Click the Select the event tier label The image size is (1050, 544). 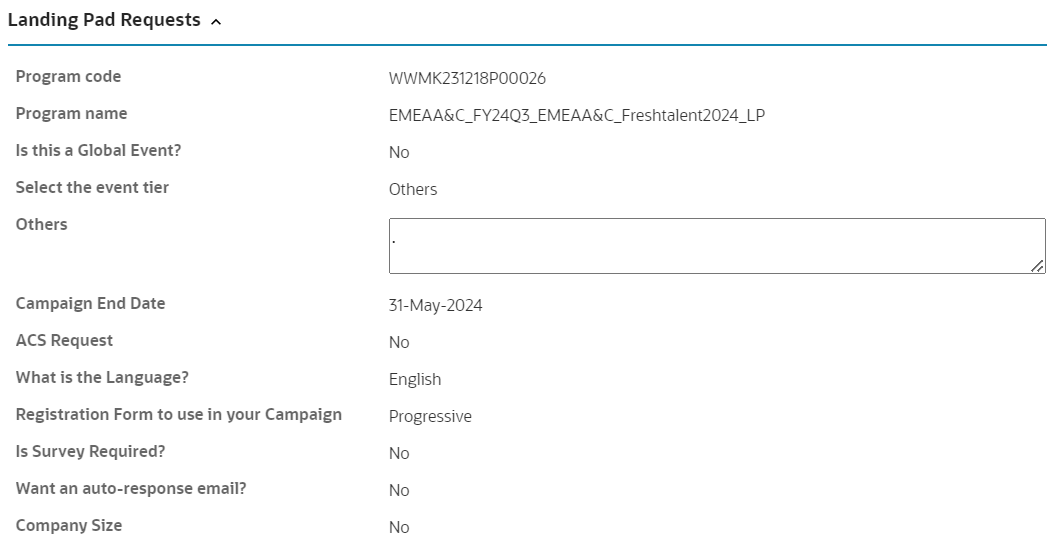pos(92,188)
